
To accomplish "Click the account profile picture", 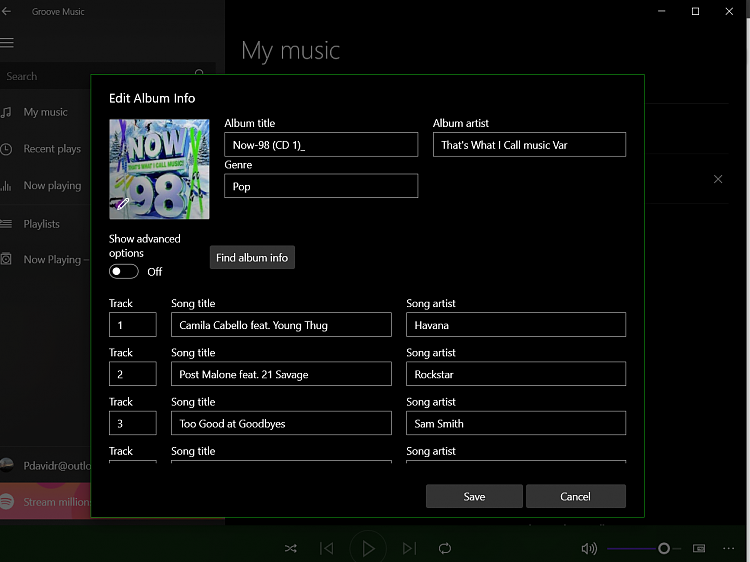I will click(x=7, y=465).
